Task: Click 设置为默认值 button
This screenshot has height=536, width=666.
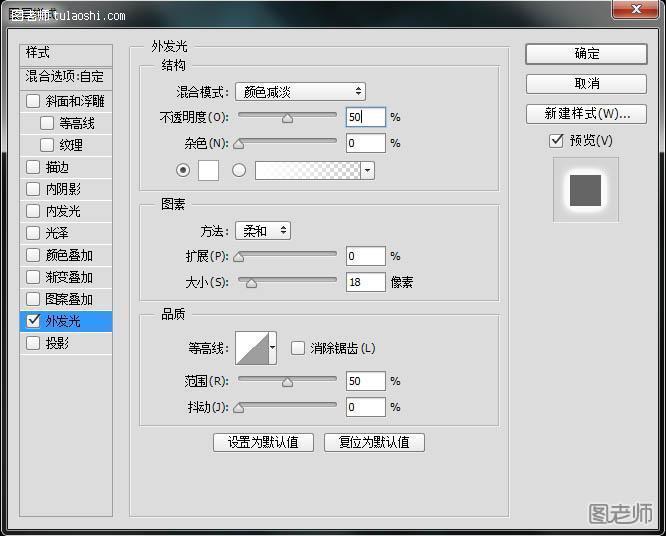Action: (263, 443)
